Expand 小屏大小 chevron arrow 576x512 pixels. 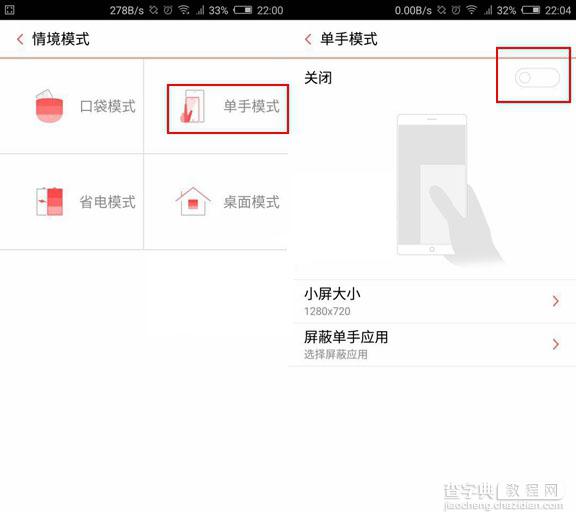pyautogui.click(x=556, y=301)
